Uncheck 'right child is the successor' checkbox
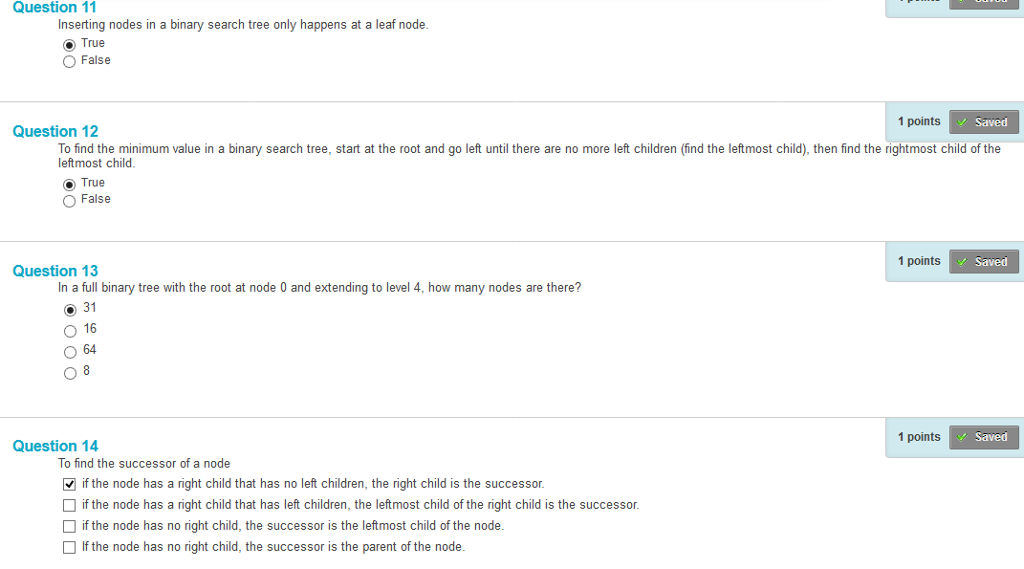1024x569 pixels. point(69,484)
